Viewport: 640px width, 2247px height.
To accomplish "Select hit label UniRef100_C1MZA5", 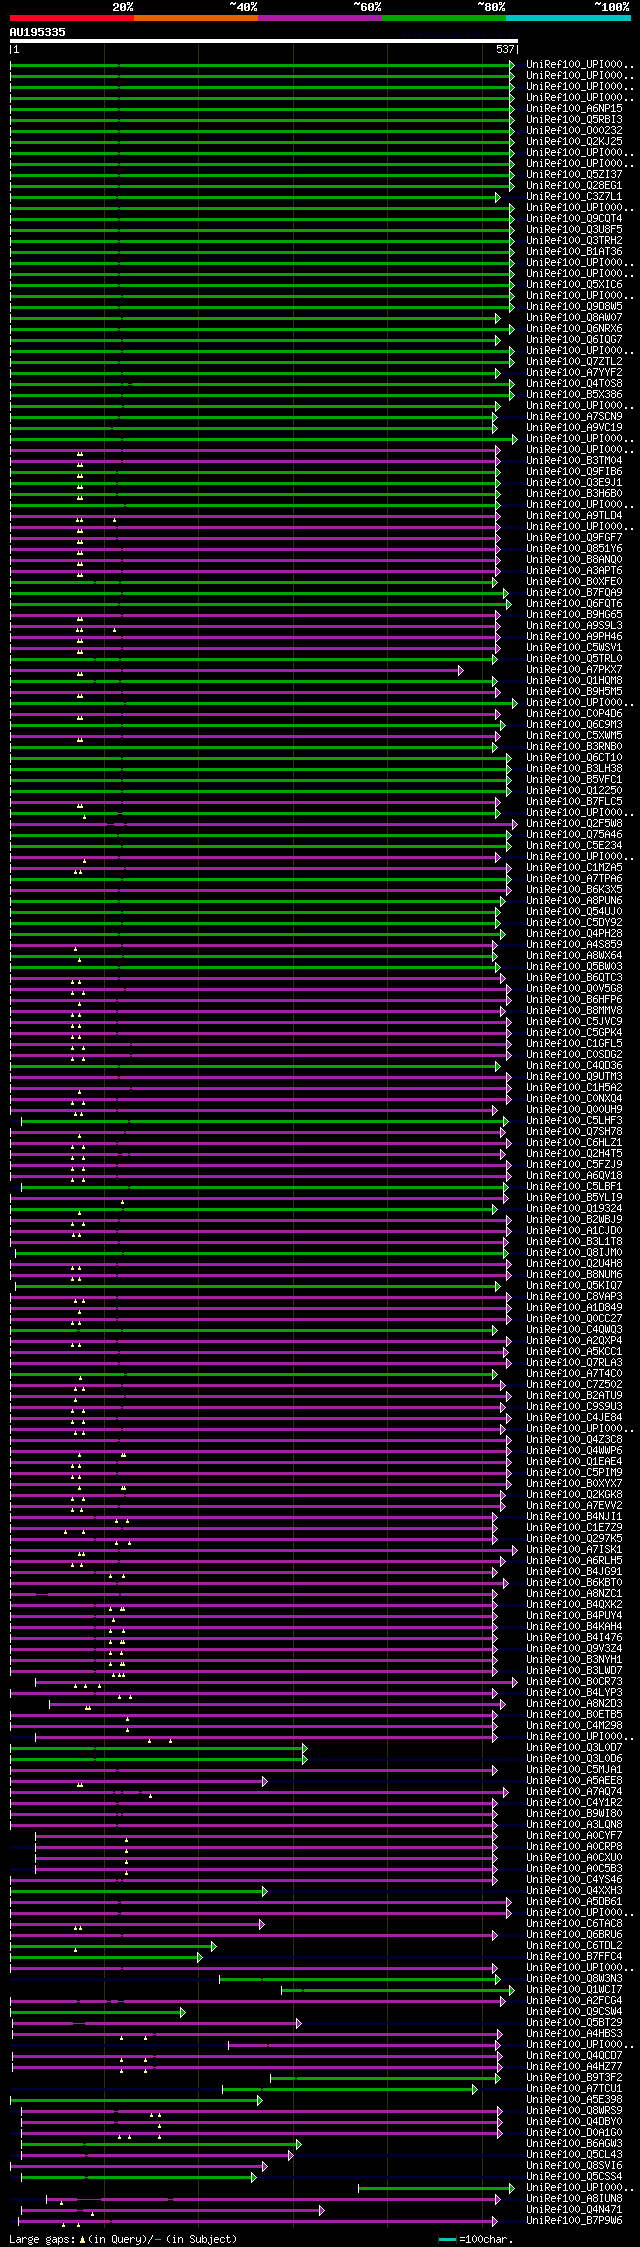I will tap(574, 868).
